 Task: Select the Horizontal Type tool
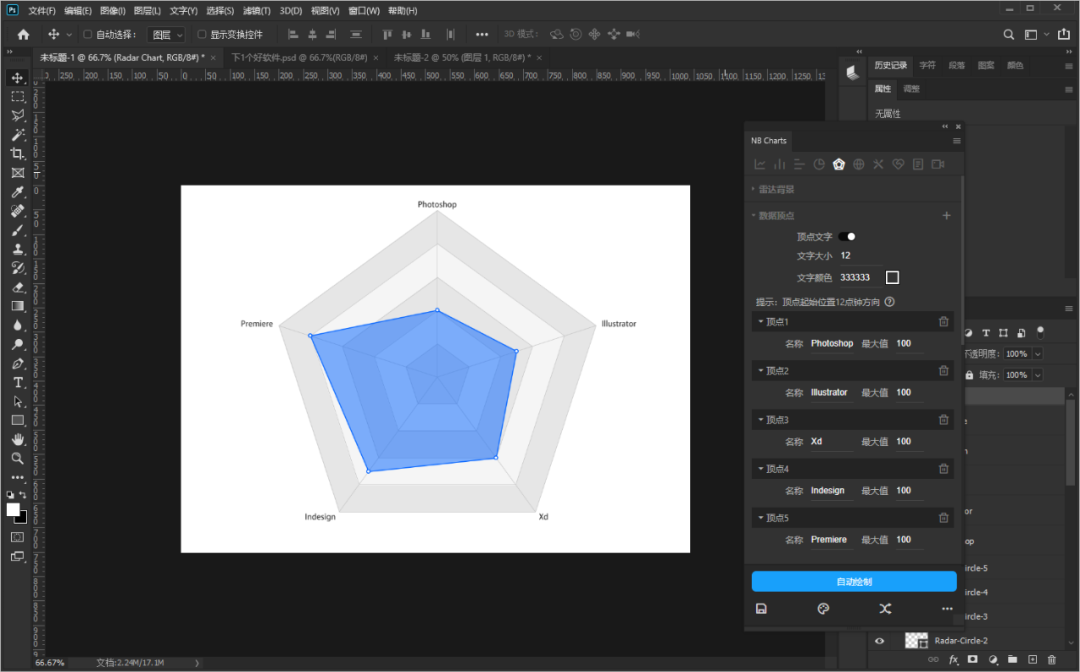pyautogui.click(x=18, y=382)
